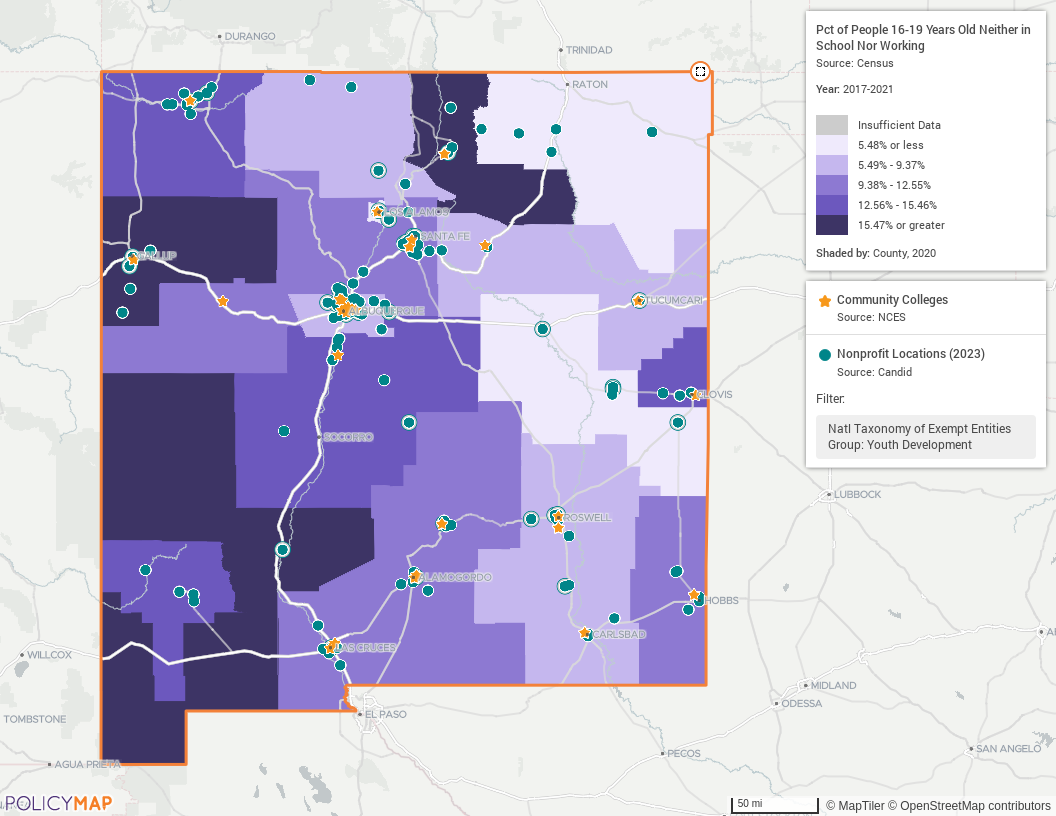Click the 'Insufficient Data' gray legend swatch

832,125
